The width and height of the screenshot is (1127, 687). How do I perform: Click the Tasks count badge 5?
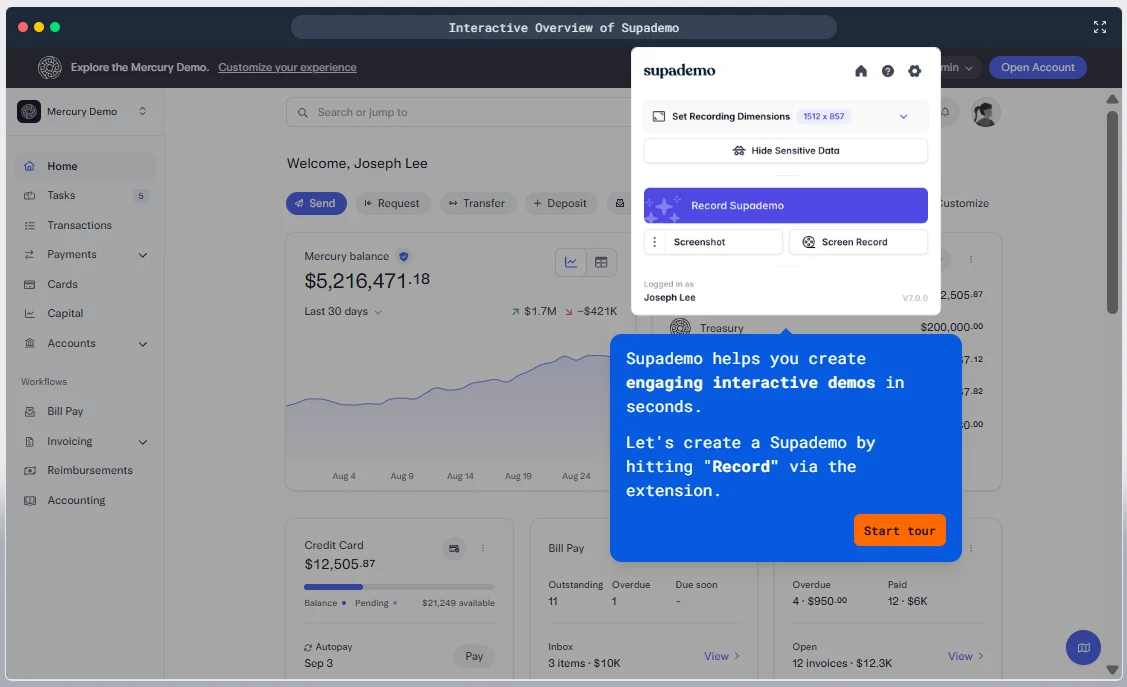141,195
